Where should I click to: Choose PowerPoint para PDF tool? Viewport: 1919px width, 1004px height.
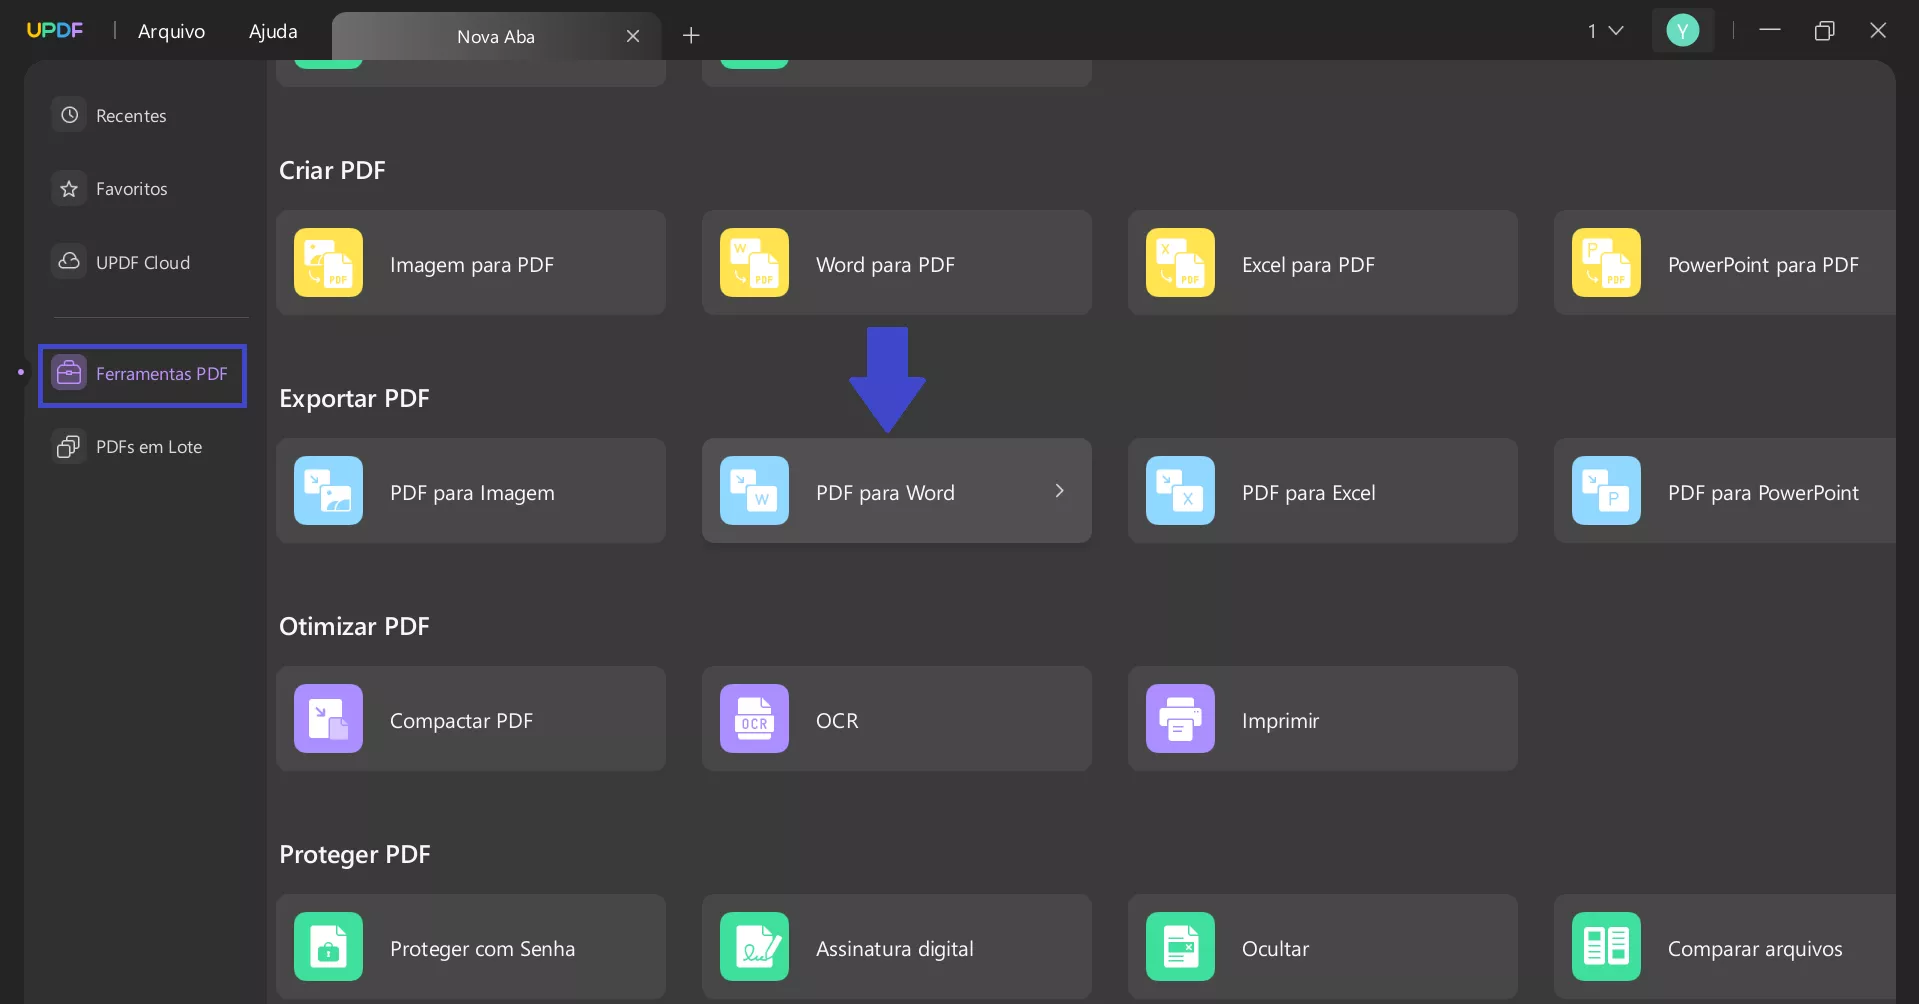coord(1725,263)
